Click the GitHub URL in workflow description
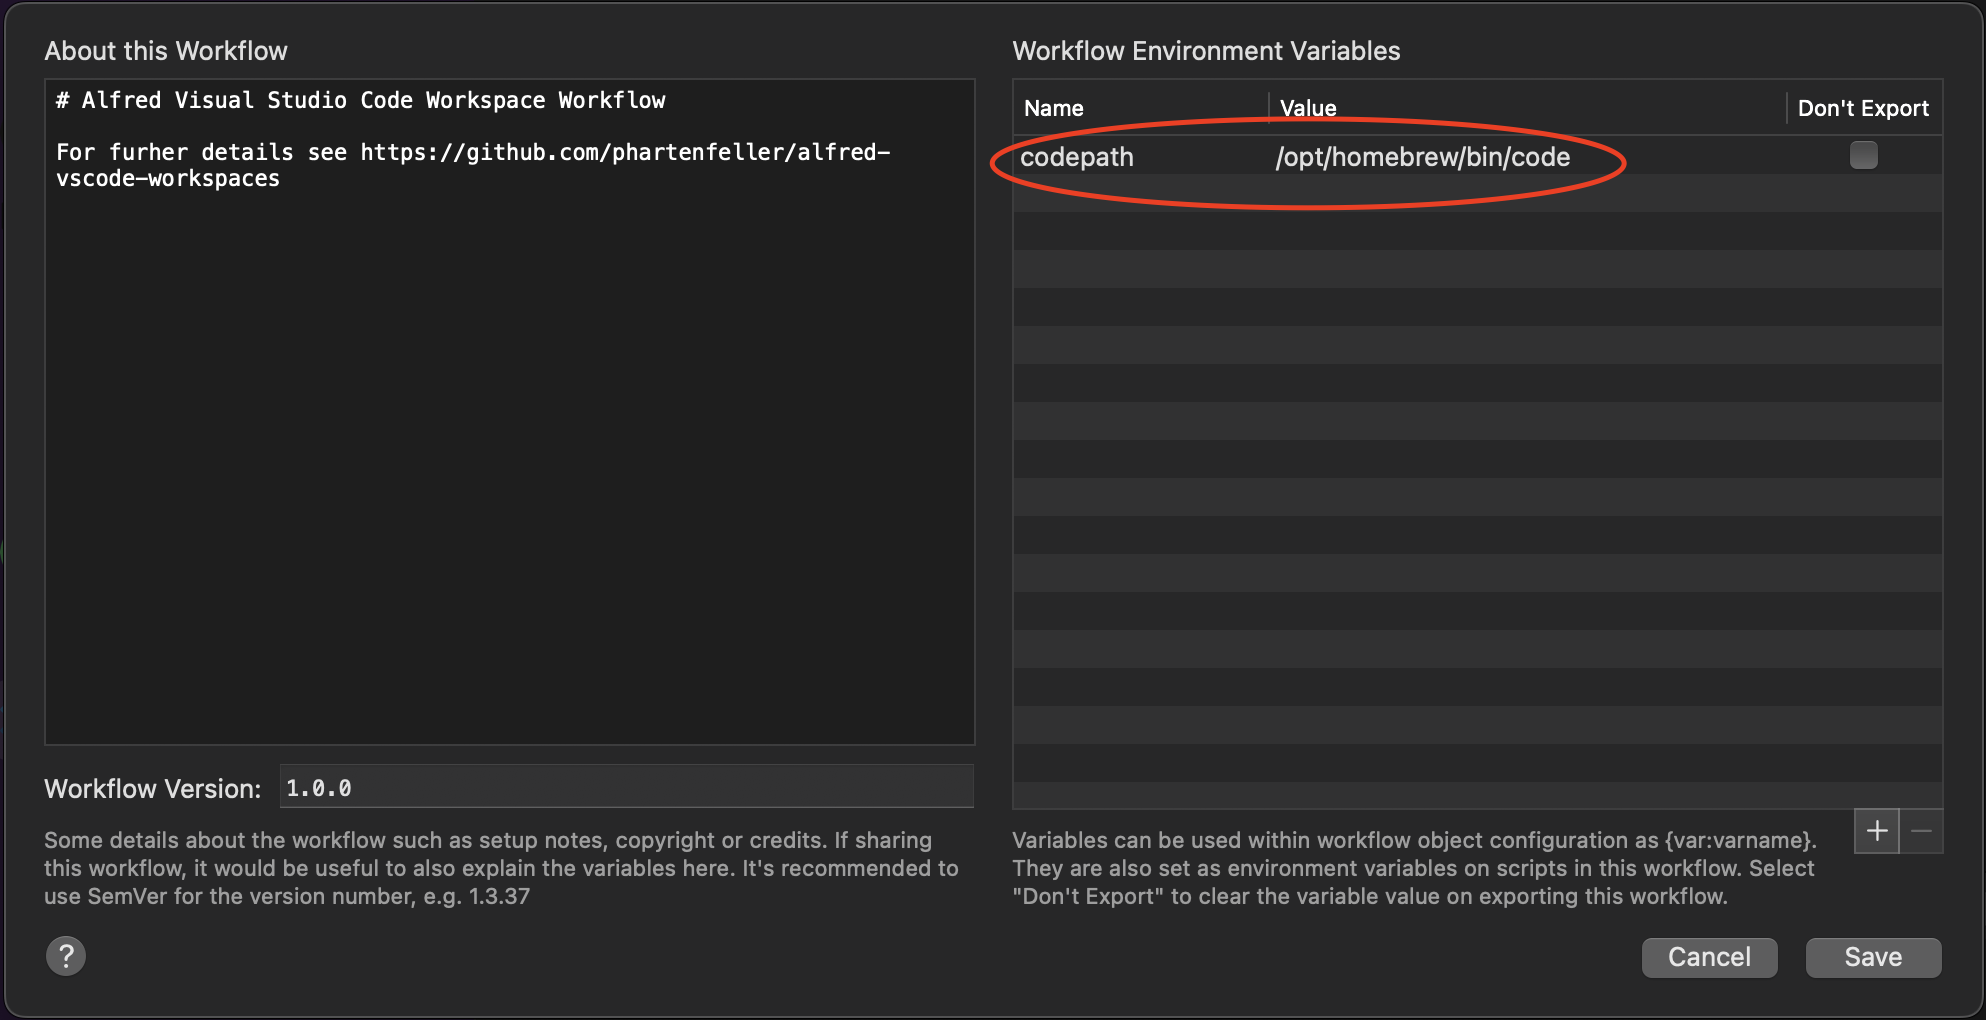 coord(624,152)
